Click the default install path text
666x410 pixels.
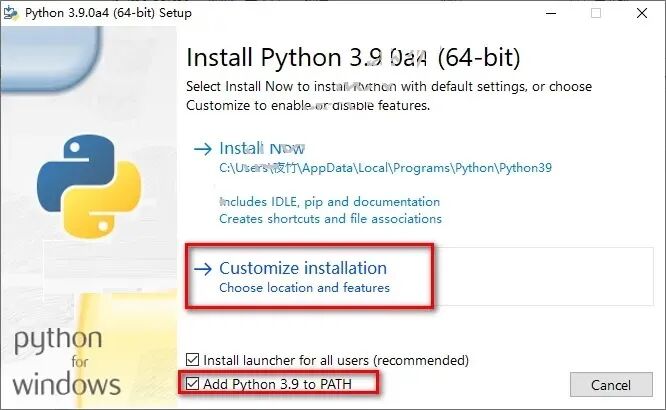pyautogui.click(x=385, y=168)
